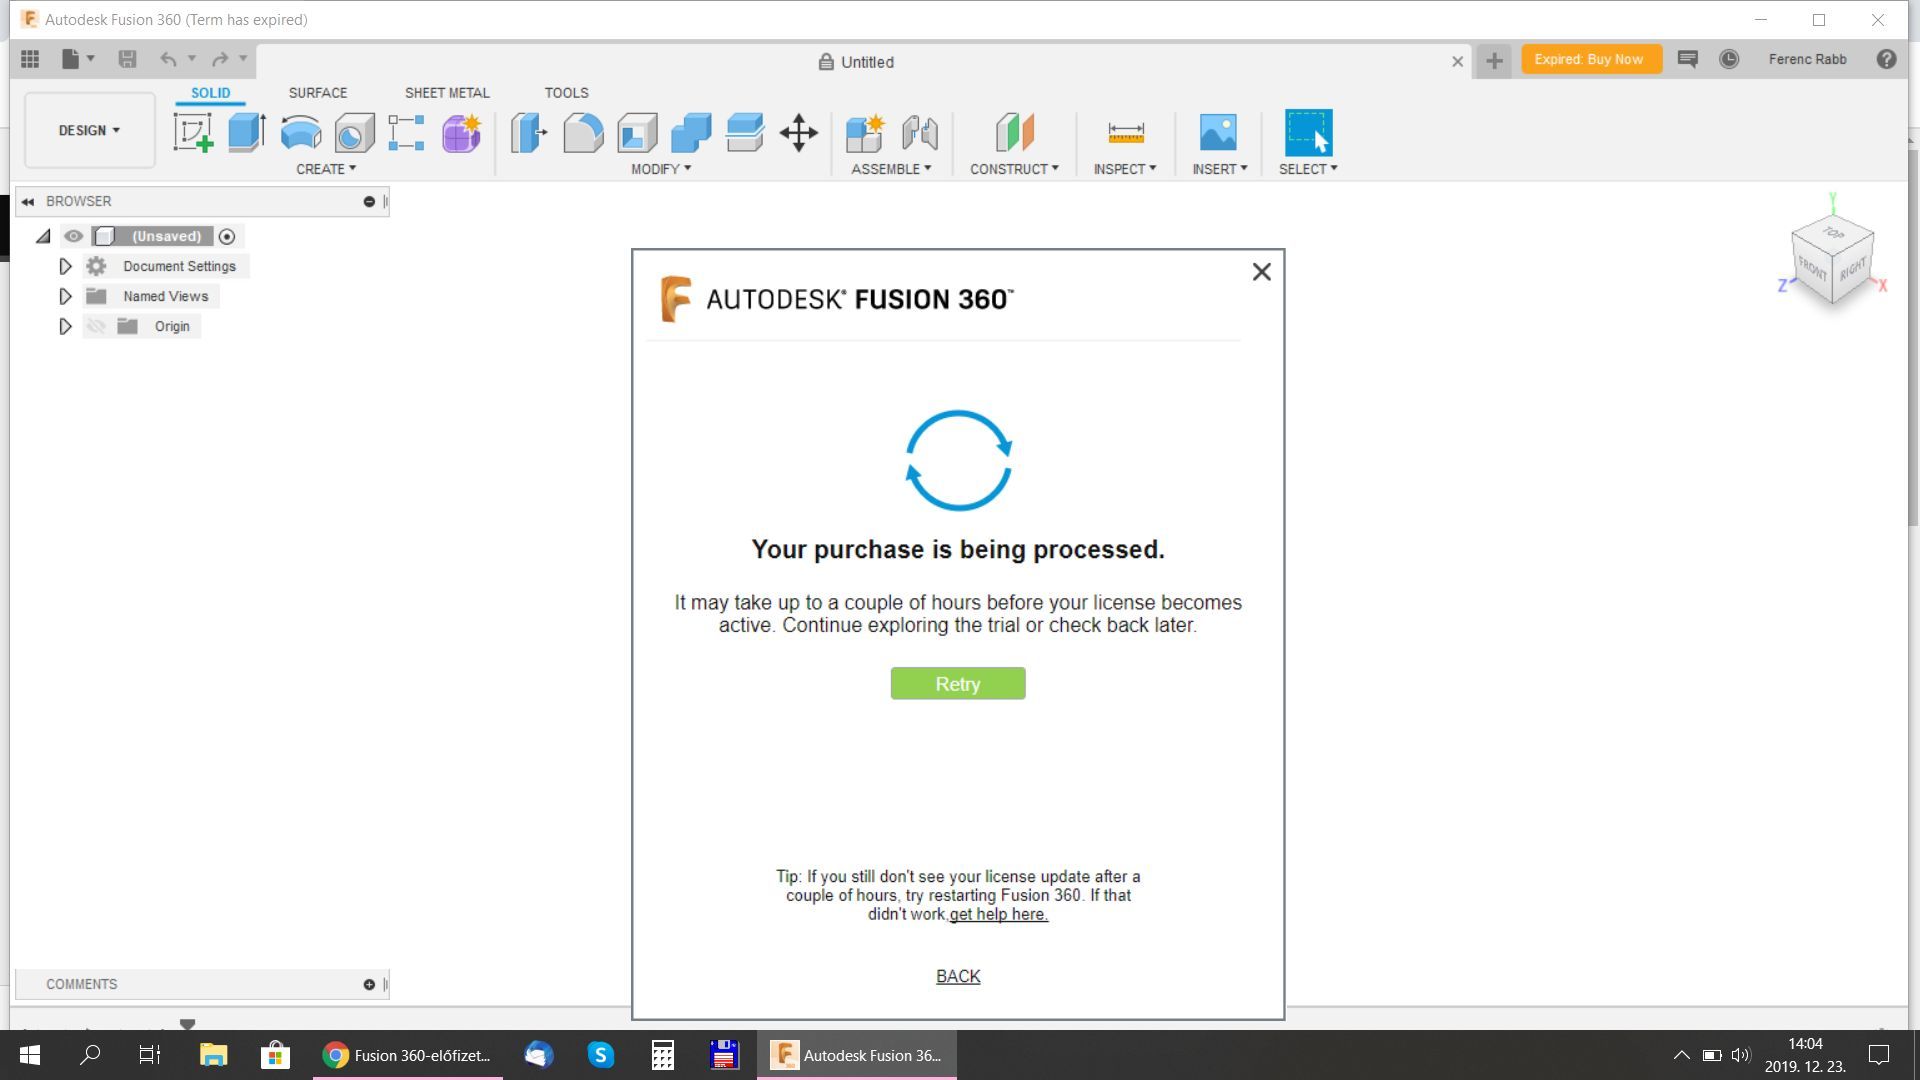Click the Extrude tool icon

coord(246,132)
